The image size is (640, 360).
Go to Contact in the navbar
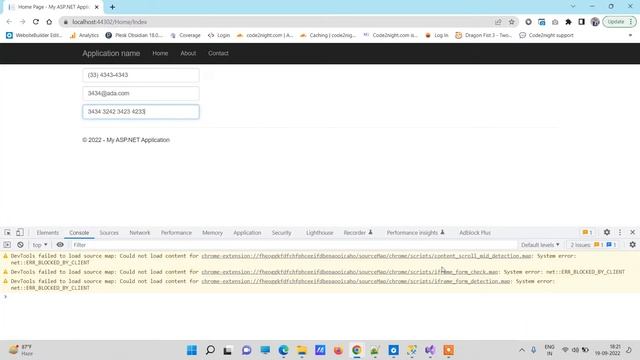click(x=218, y=53)
